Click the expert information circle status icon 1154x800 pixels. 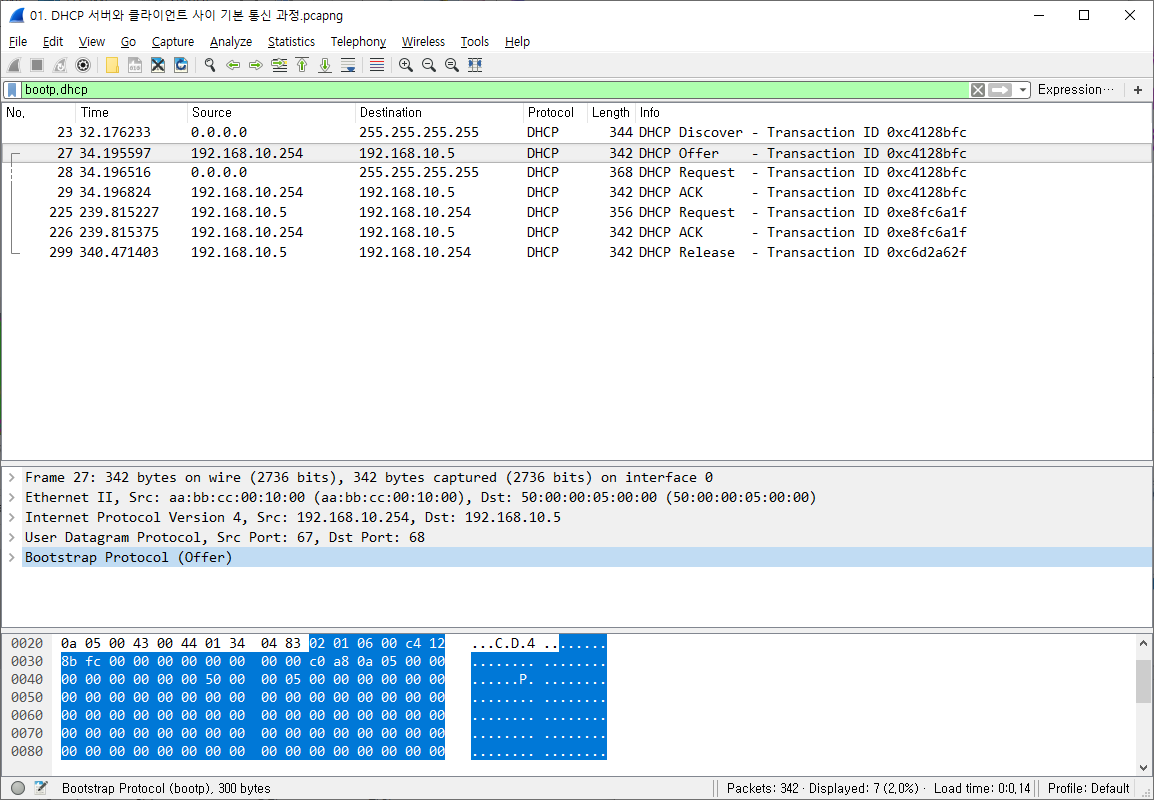click(x=18, y=788)
